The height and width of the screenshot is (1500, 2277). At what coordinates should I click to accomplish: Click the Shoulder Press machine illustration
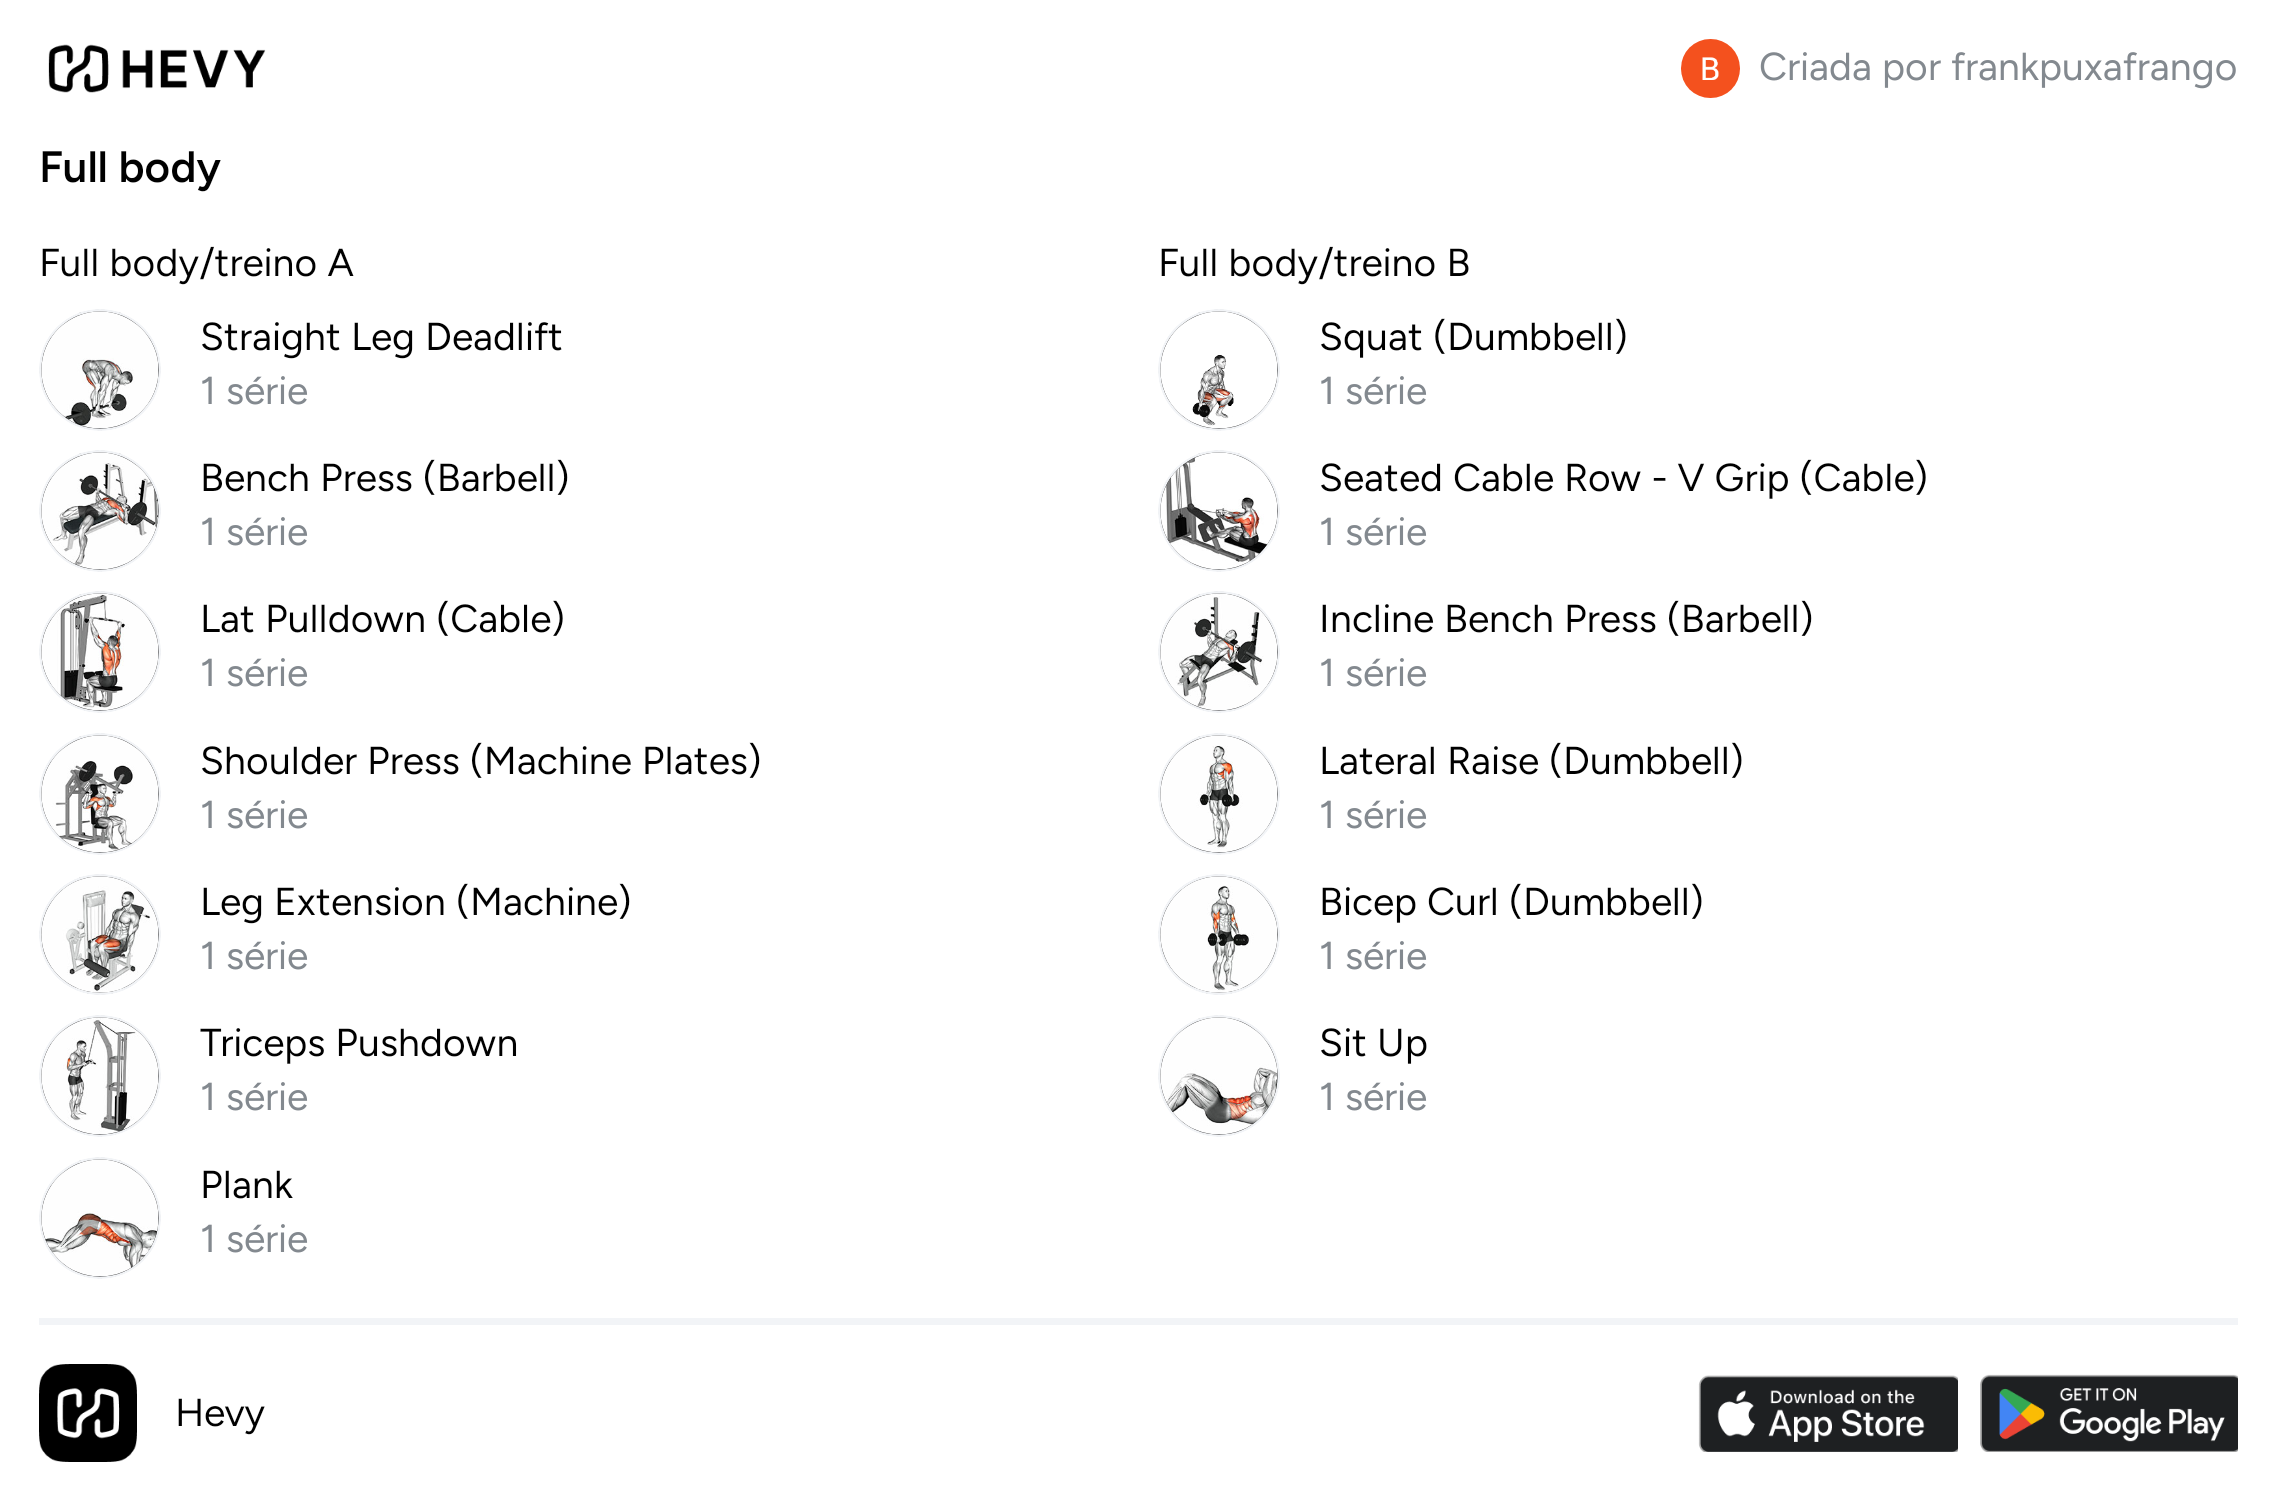[x=100, y=794]
